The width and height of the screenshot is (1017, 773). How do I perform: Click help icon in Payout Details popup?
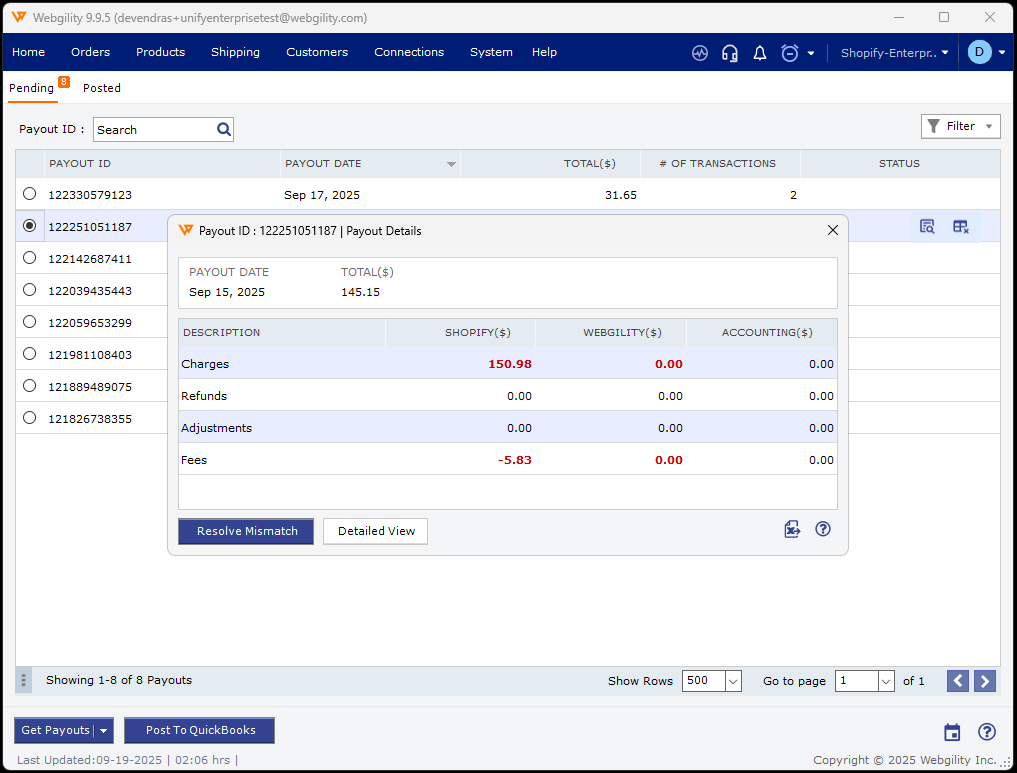[x=823, y=530]
